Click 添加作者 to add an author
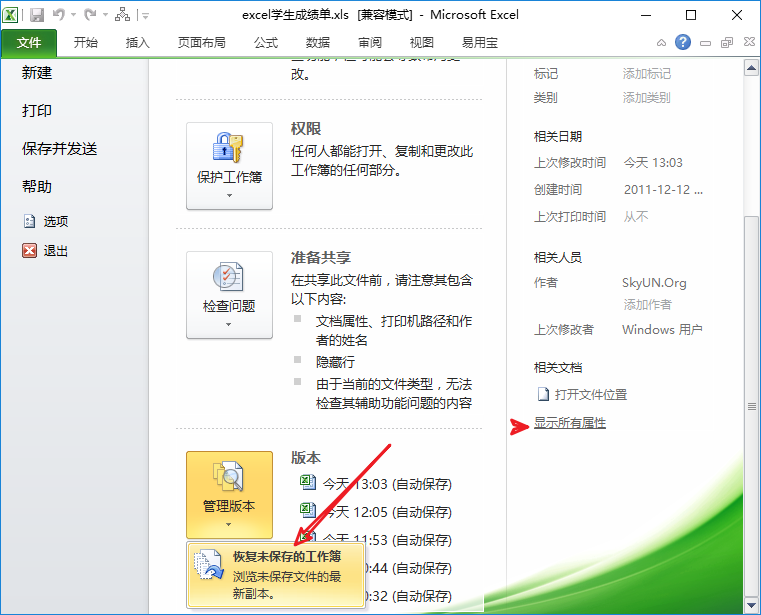The width and height of the screenshot is (761, 615). (647, 304)
